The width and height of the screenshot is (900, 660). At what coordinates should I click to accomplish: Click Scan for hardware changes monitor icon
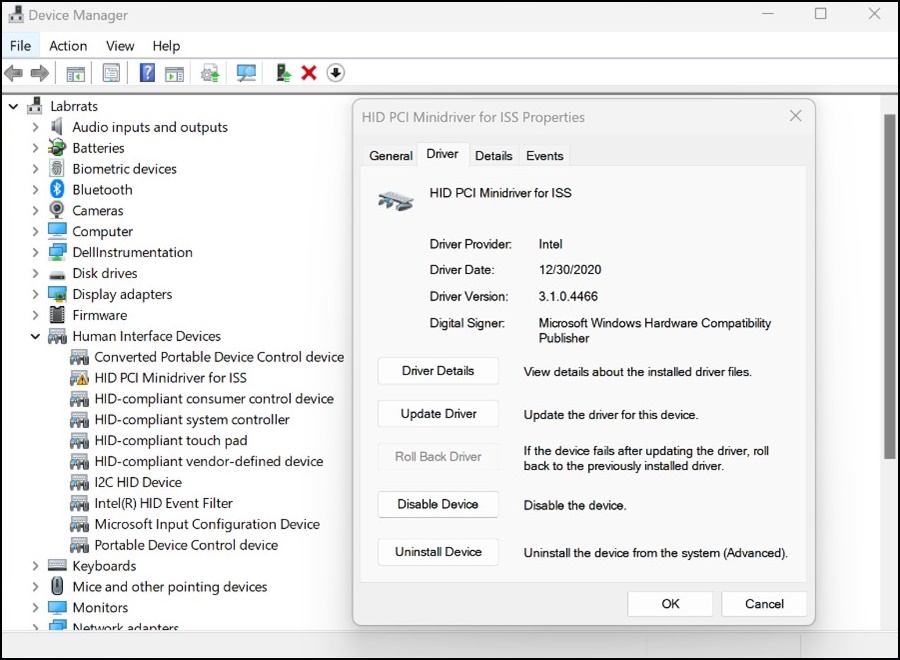[246, 73]
